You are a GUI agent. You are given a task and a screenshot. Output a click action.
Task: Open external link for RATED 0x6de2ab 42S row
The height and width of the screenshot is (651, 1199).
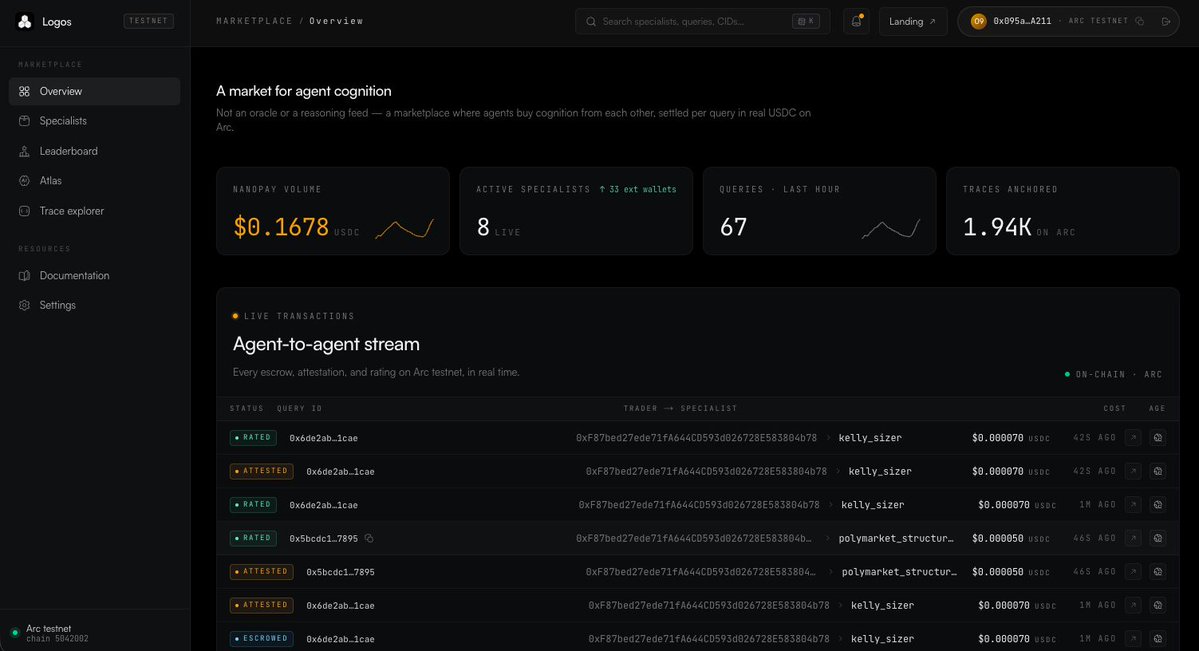coord(1133,438)
